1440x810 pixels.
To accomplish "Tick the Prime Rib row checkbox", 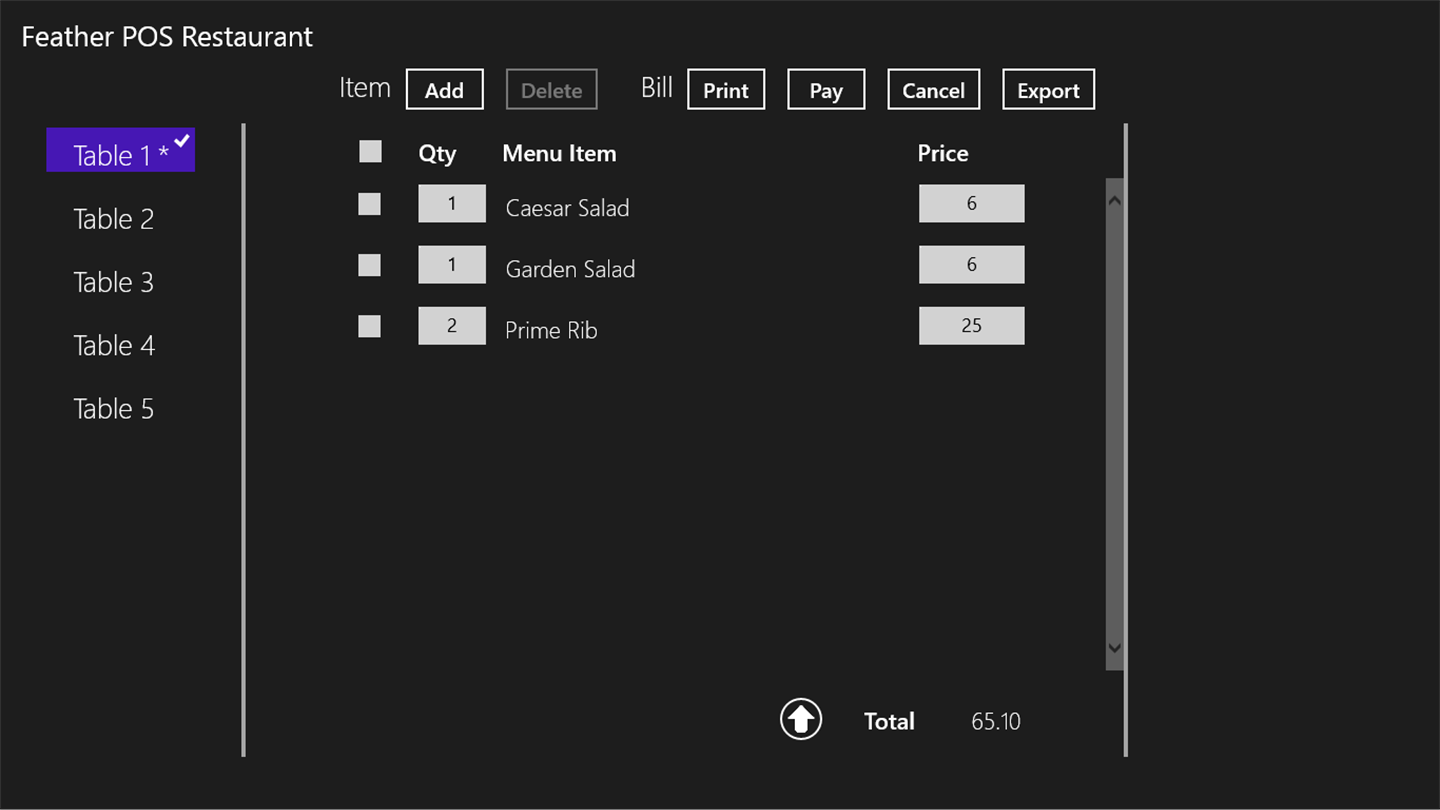I will click(370, 326).
